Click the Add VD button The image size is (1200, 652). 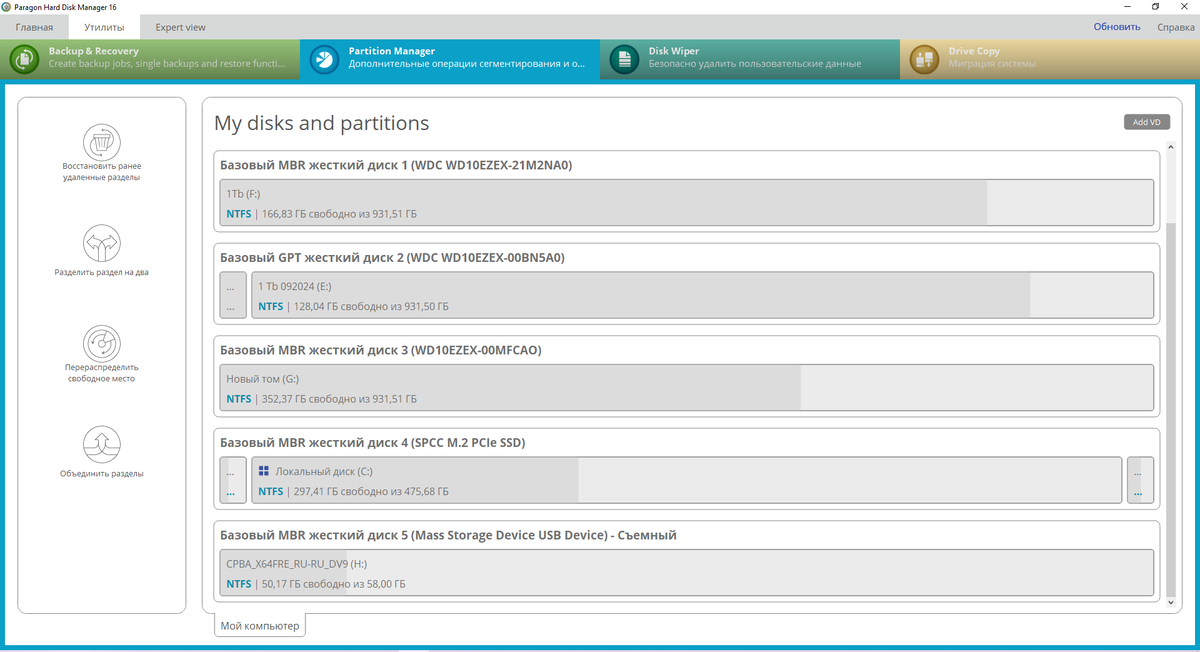tap(1146, 121)
